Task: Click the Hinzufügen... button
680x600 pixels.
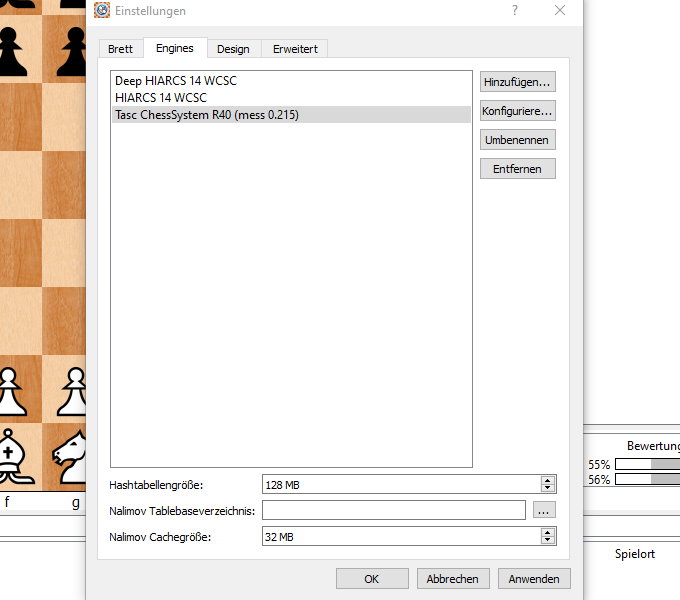Action: 517,82
